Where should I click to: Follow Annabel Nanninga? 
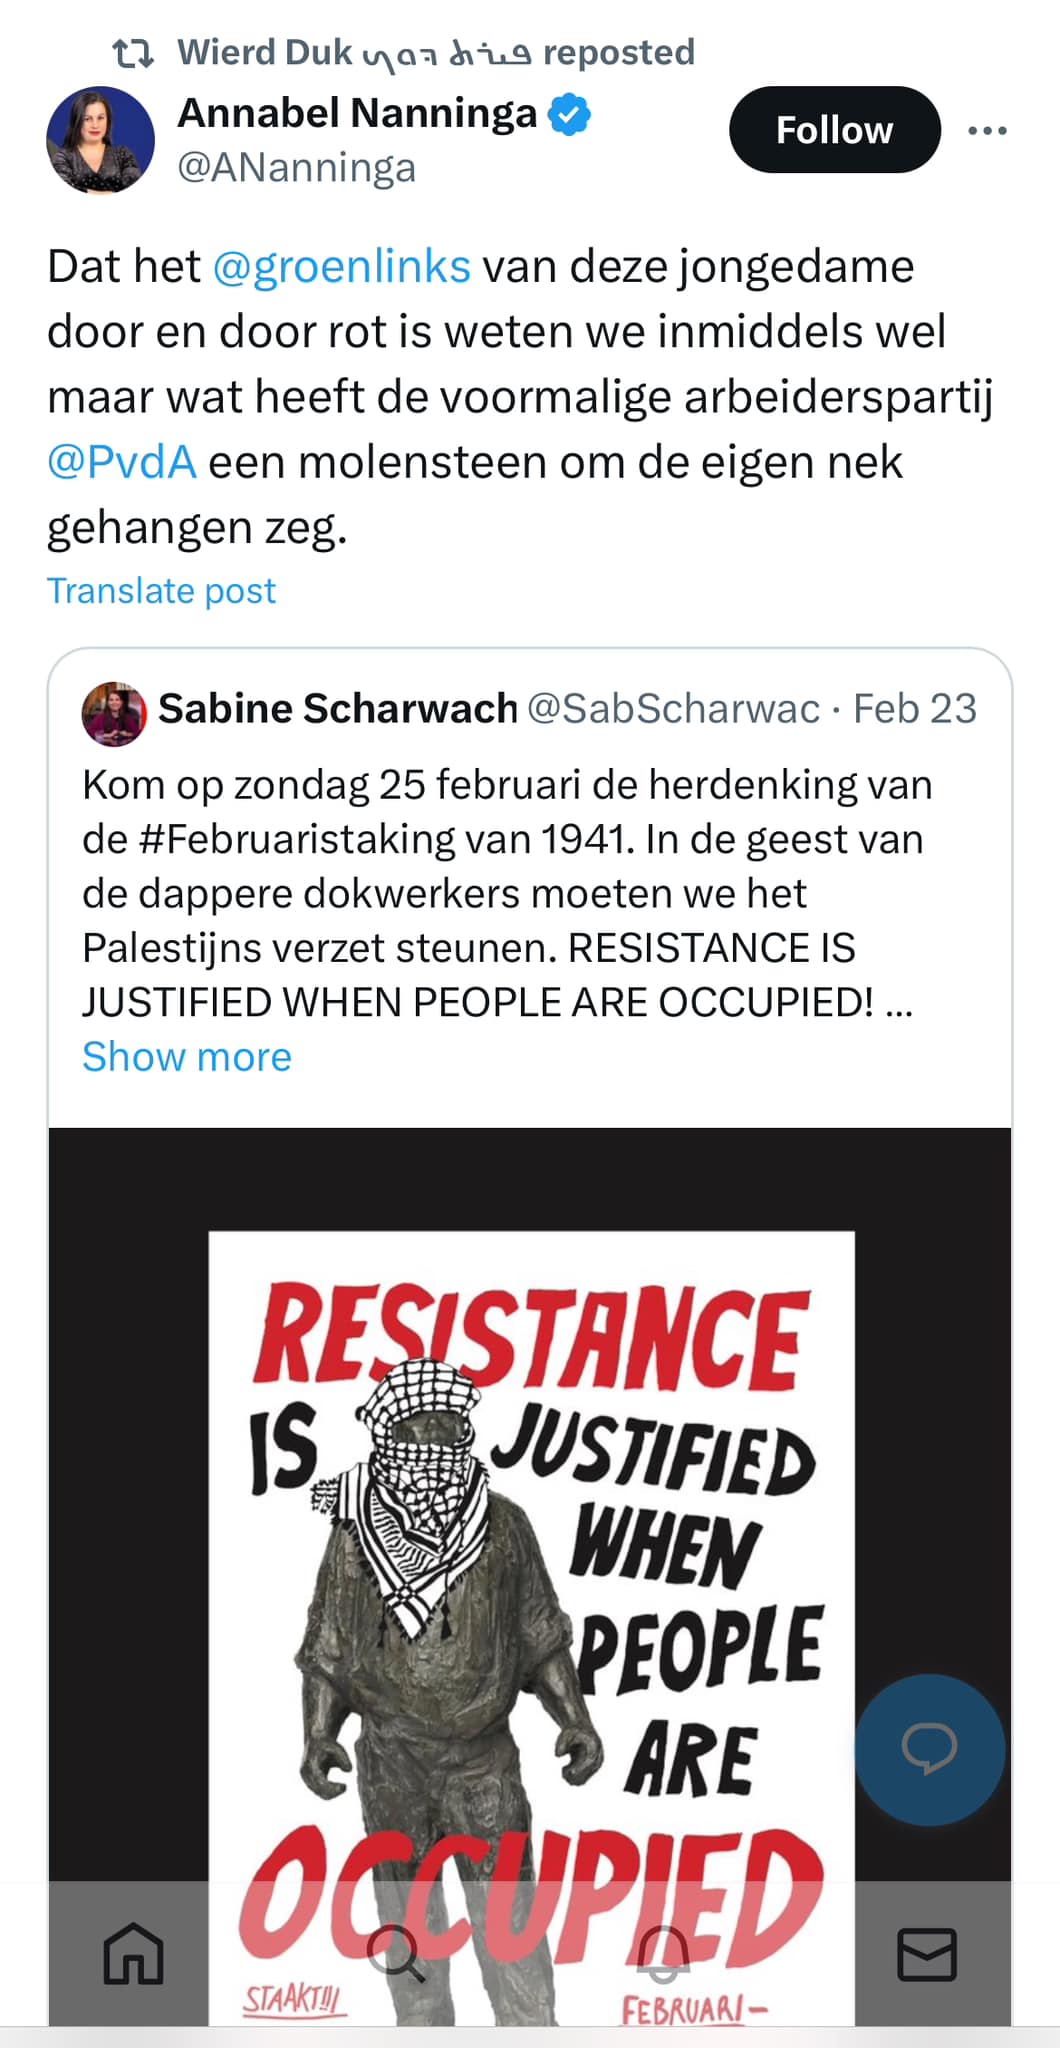(835, 129)
